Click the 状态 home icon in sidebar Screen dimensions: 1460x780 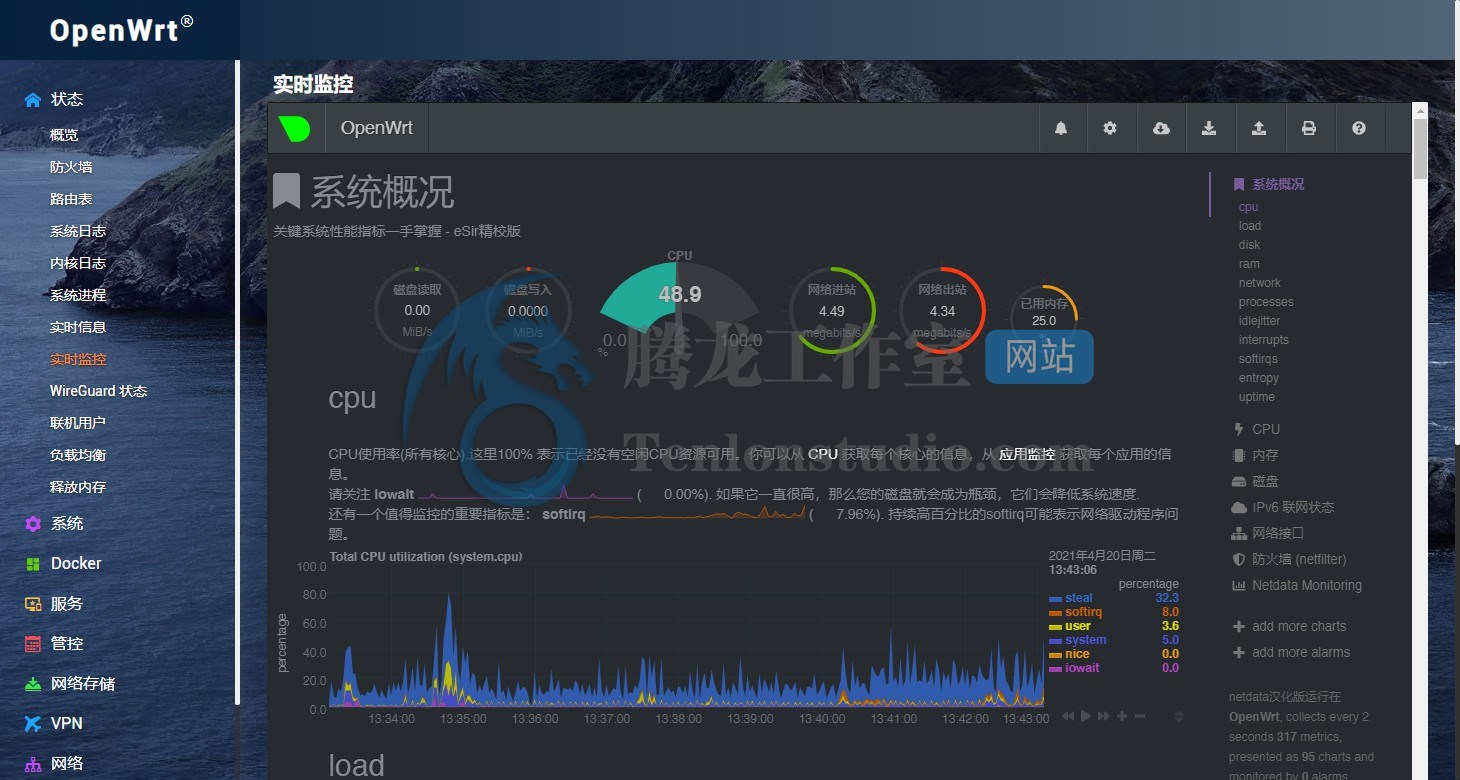(33, 100)
